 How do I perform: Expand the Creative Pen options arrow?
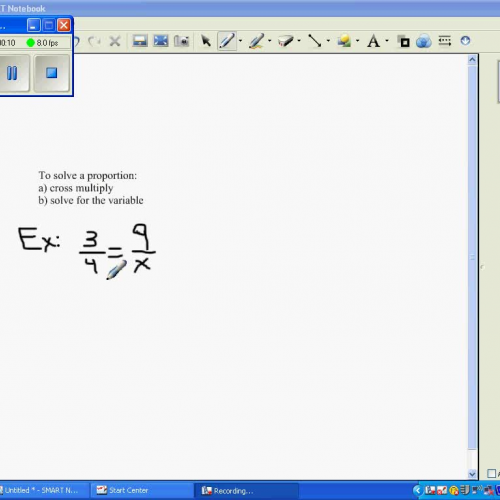click(x=269, y=41)
